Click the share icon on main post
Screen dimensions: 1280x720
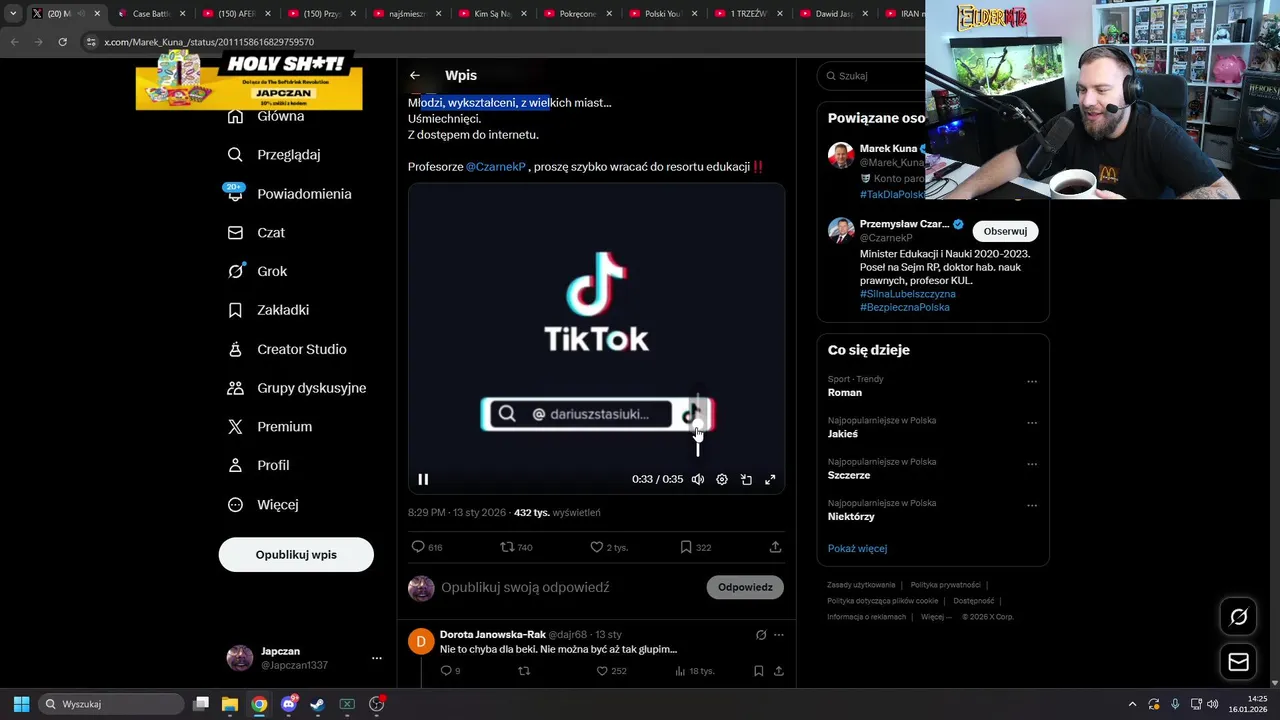pyautogui.click(x=775, y=547)
